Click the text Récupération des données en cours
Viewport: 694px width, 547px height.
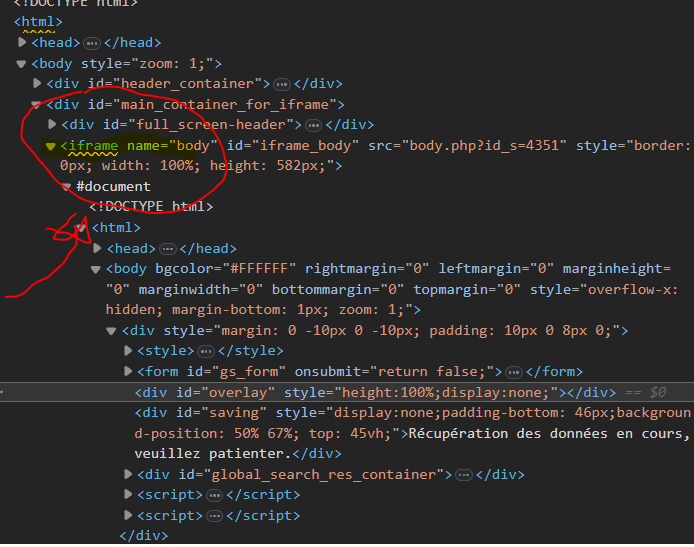(548, 433)
